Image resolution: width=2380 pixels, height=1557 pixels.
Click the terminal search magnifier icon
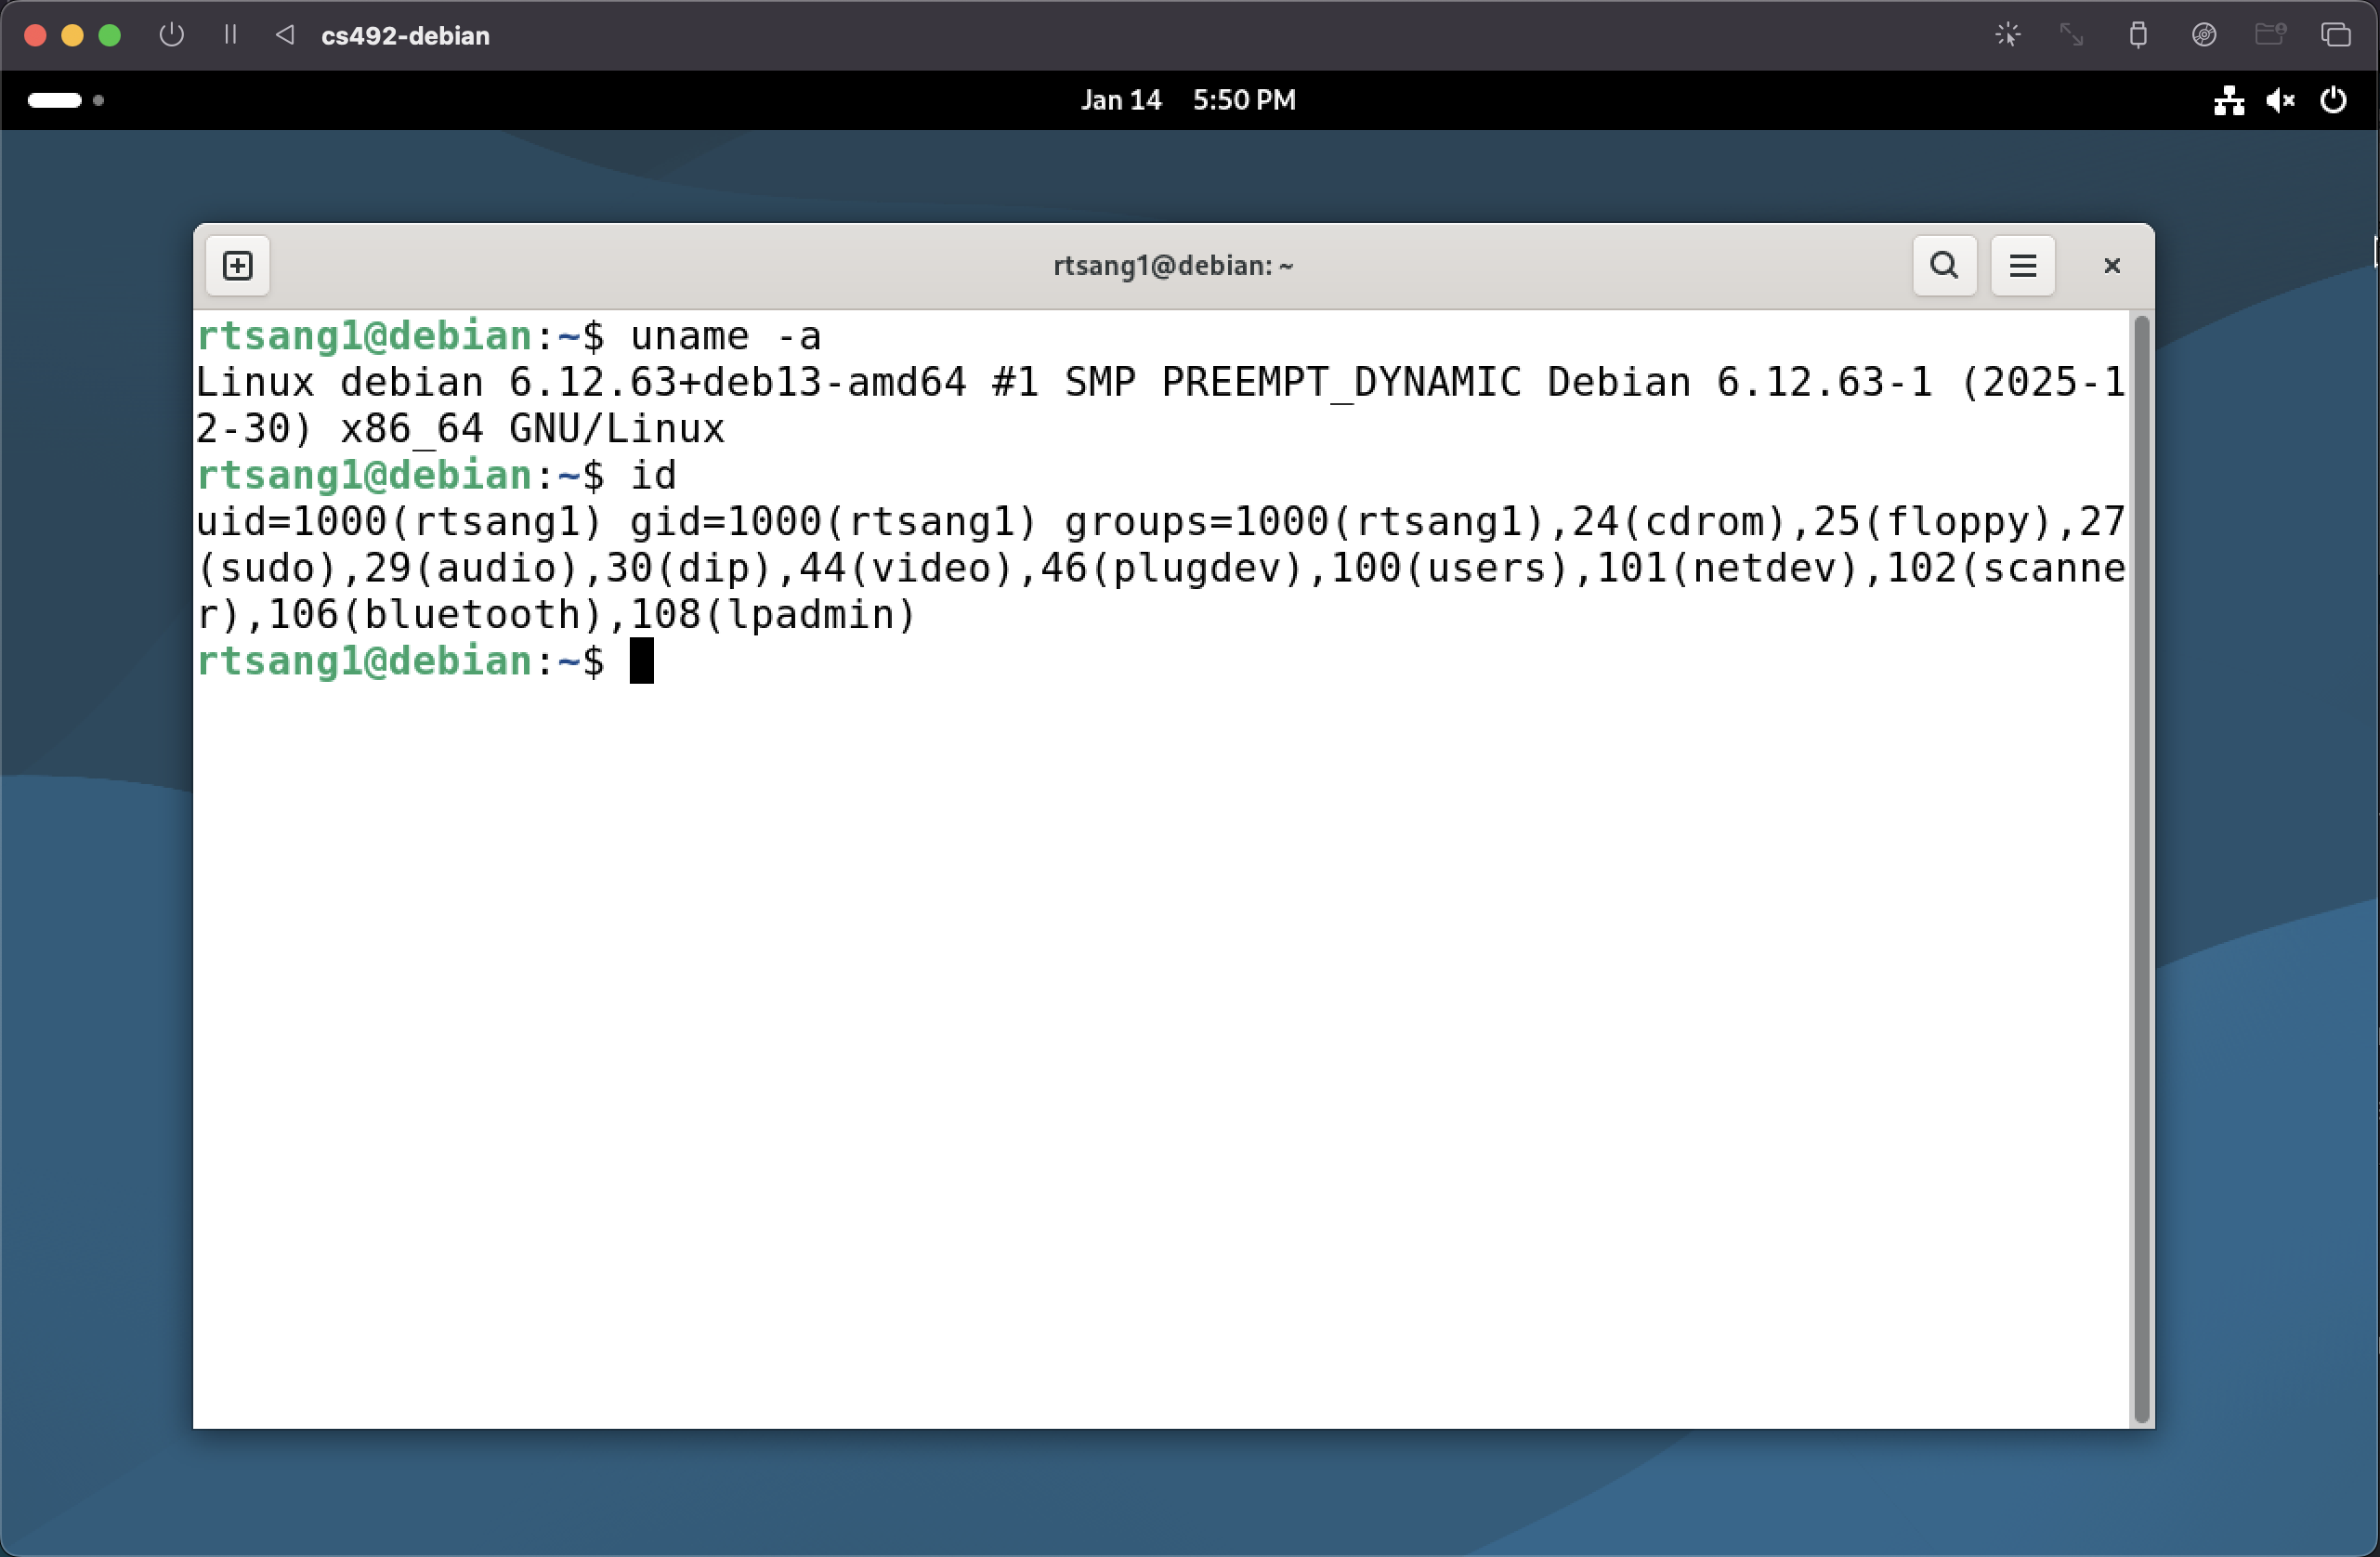pos(1944,266)
